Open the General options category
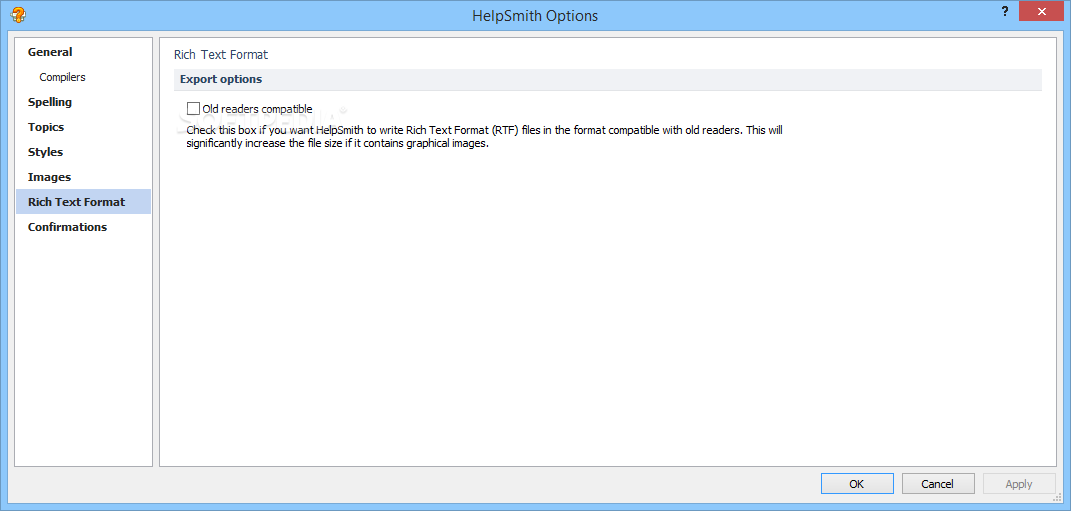 pos(83,52)
